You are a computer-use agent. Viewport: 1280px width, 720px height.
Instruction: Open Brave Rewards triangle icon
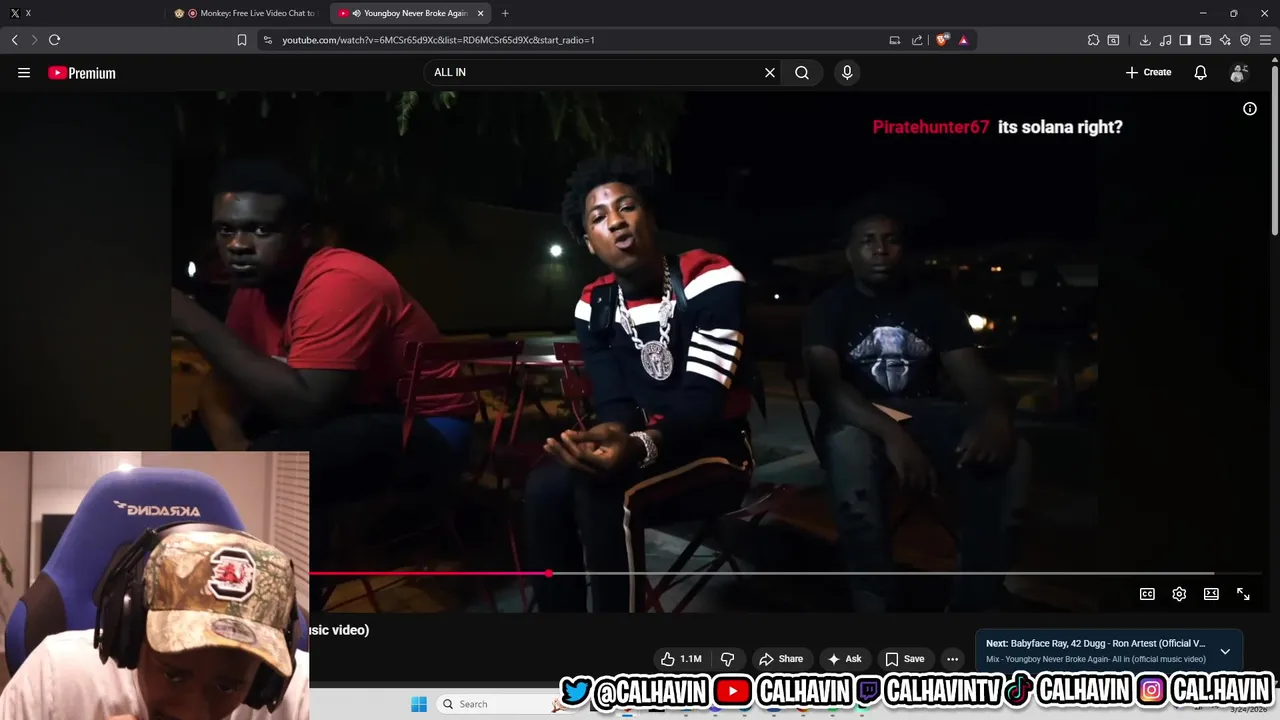963,40
